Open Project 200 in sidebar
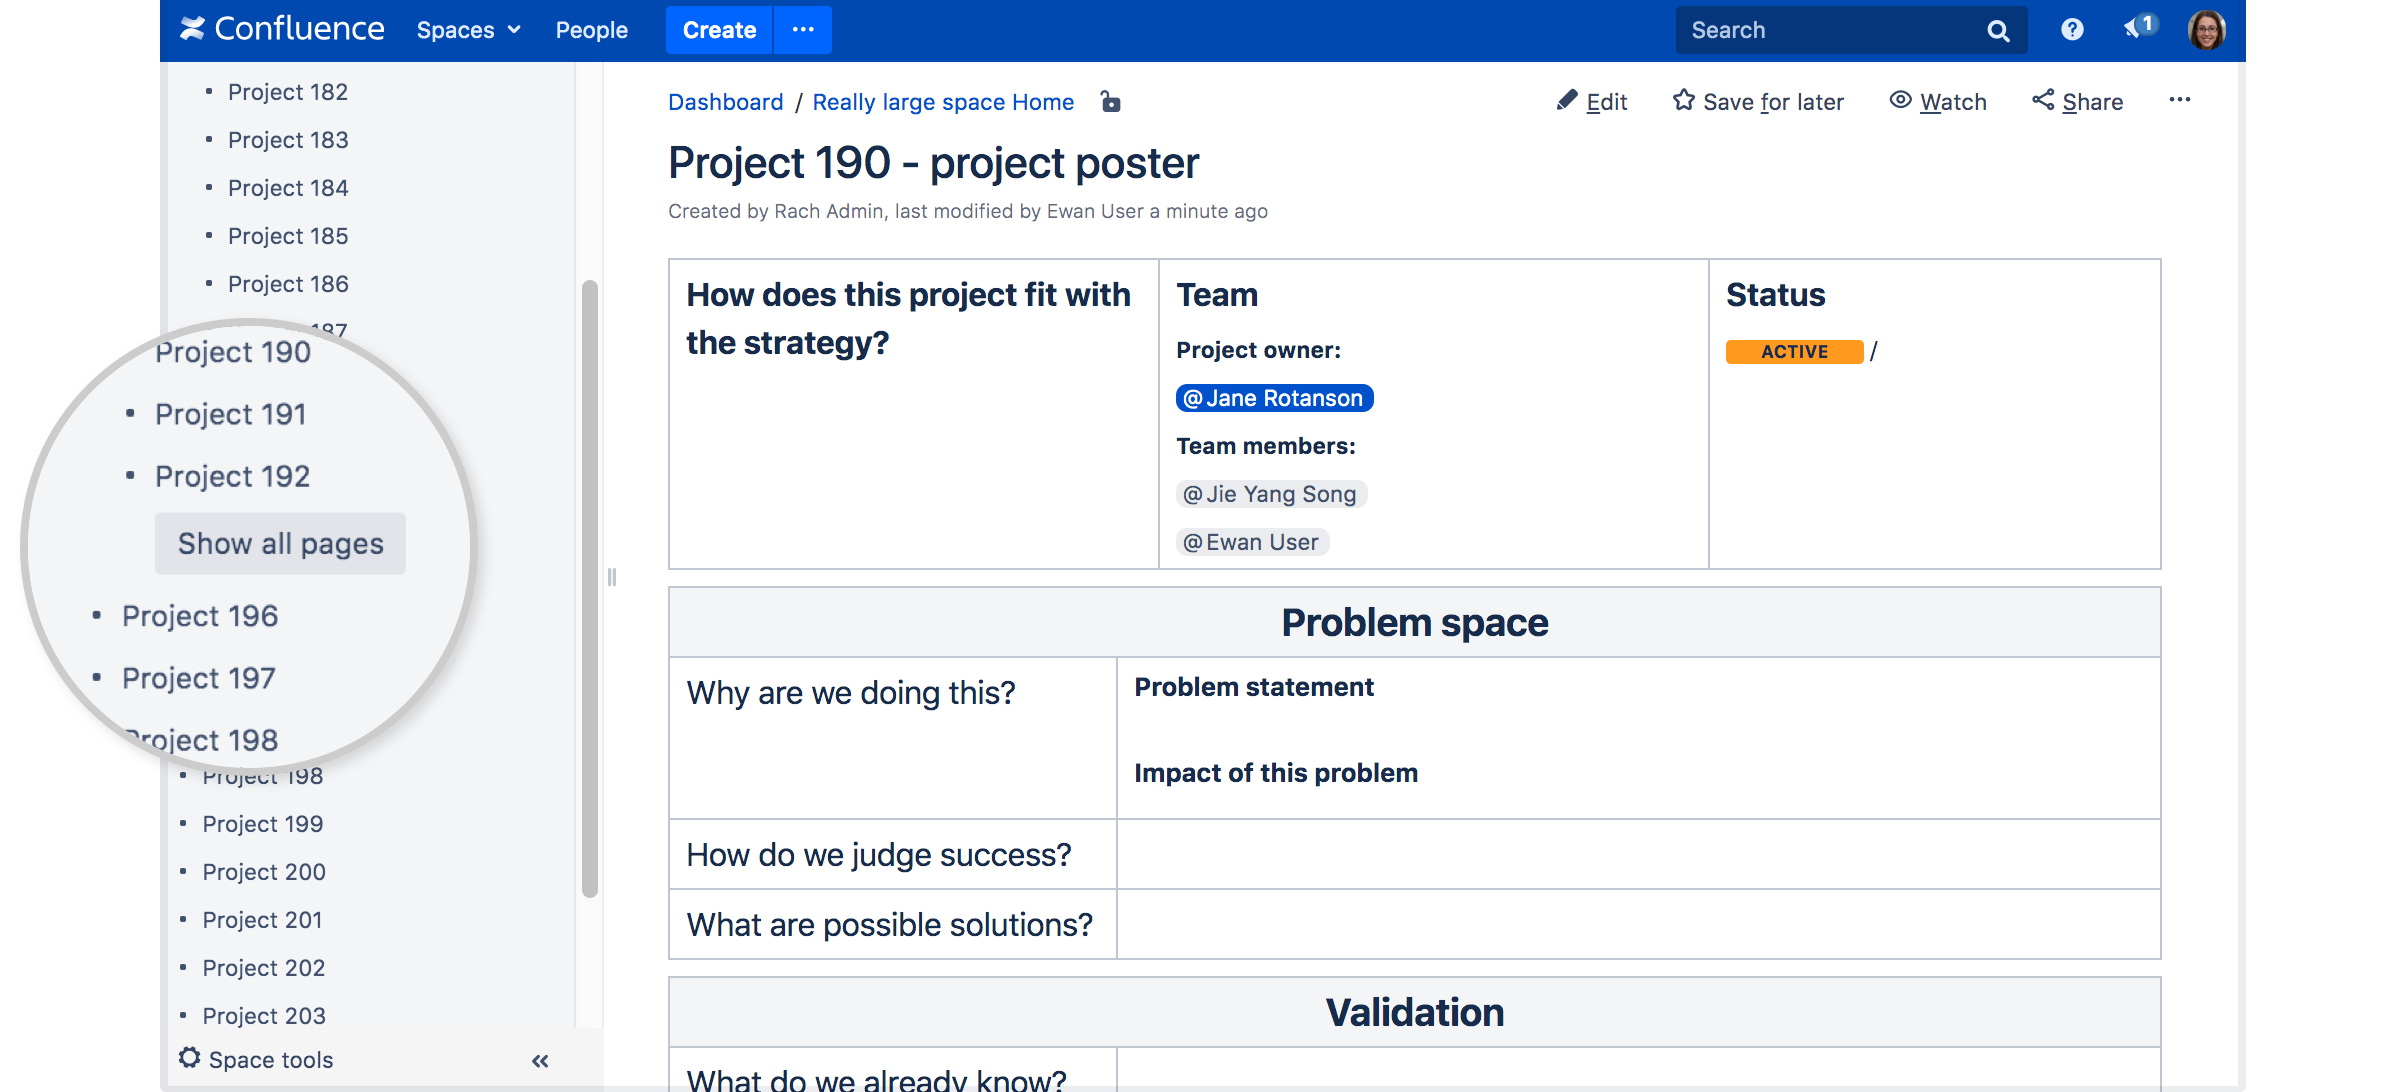 tap(264, 872)
